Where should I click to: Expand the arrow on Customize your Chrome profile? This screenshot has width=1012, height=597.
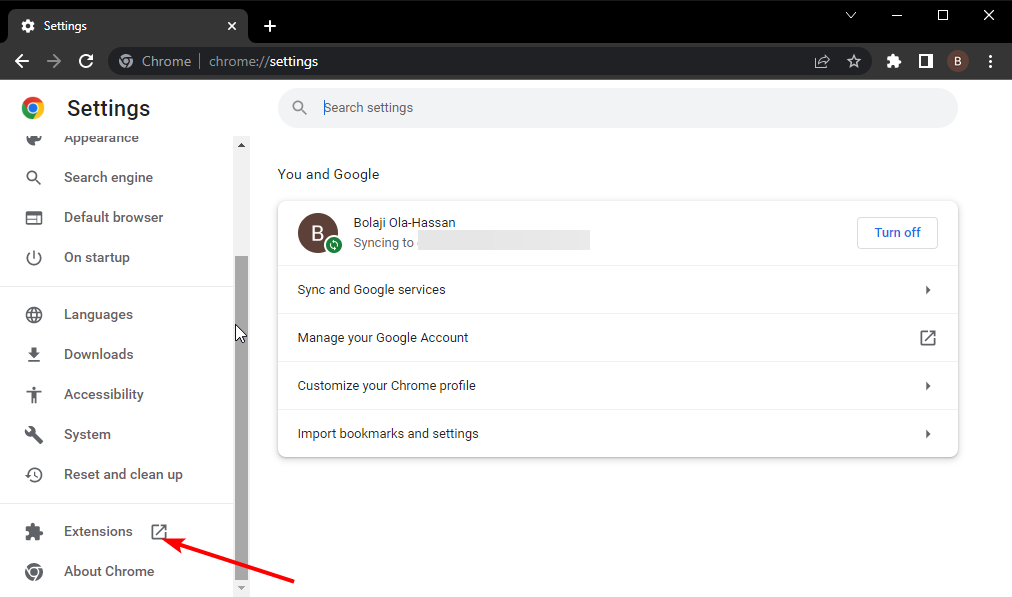[x=927, y=386]
